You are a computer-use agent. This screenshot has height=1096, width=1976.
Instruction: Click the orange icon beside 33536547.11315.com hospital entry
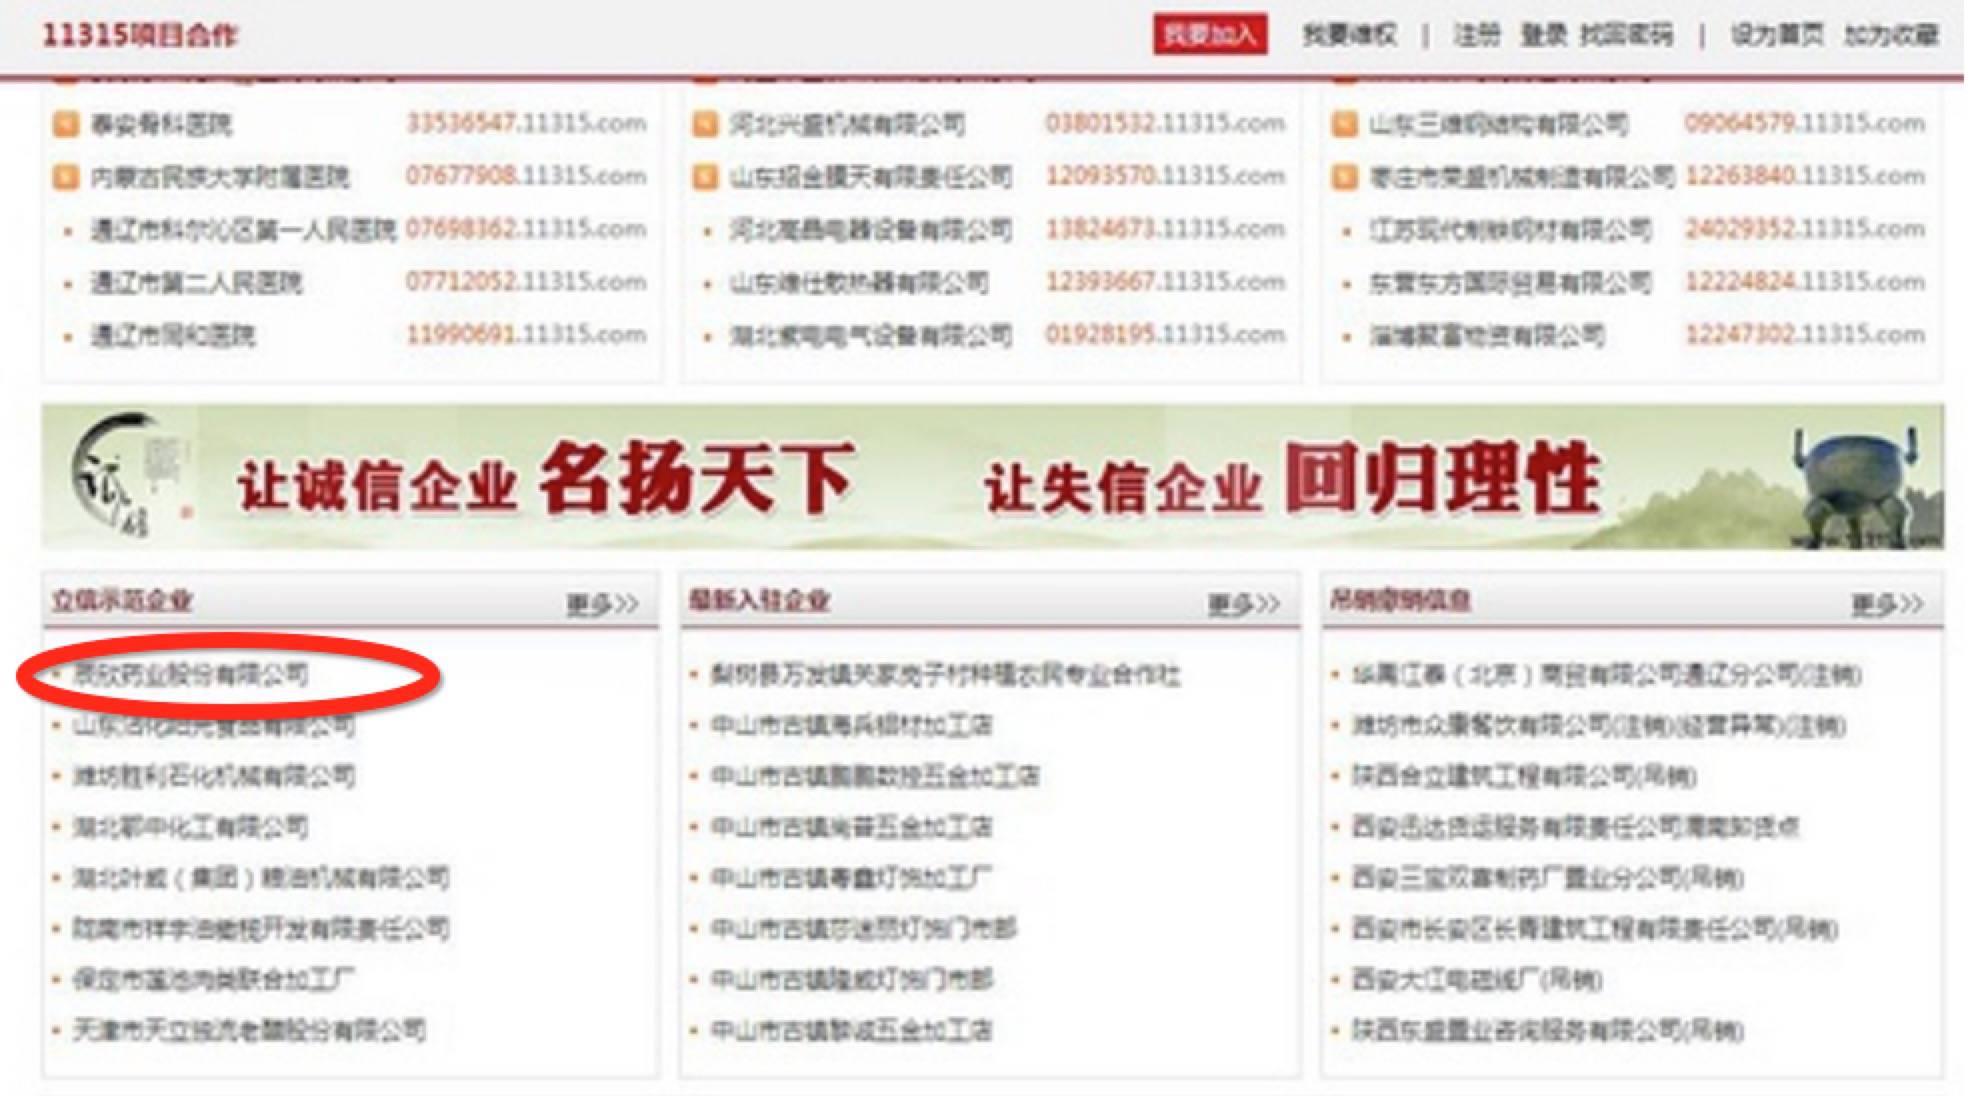pyautogui.click(x=65, y=125)
